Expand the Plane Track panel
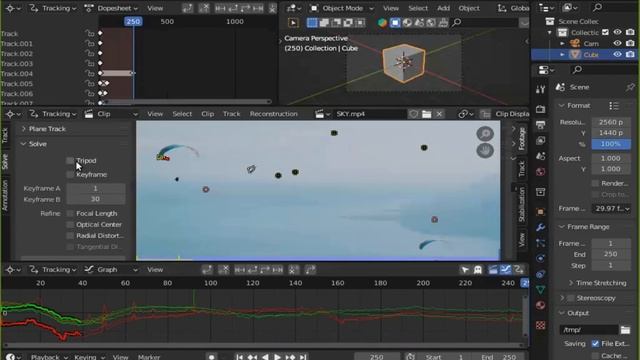This screenshot has width=640, height=360. click(24, 129)
